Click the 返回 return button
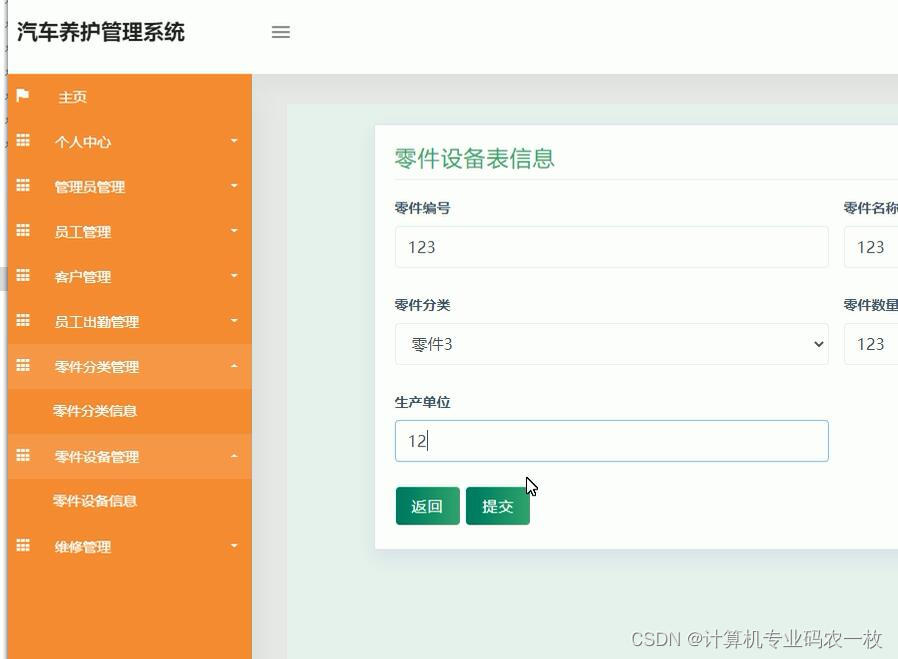This screenshot has height=659, width=898. click(427, 506)
